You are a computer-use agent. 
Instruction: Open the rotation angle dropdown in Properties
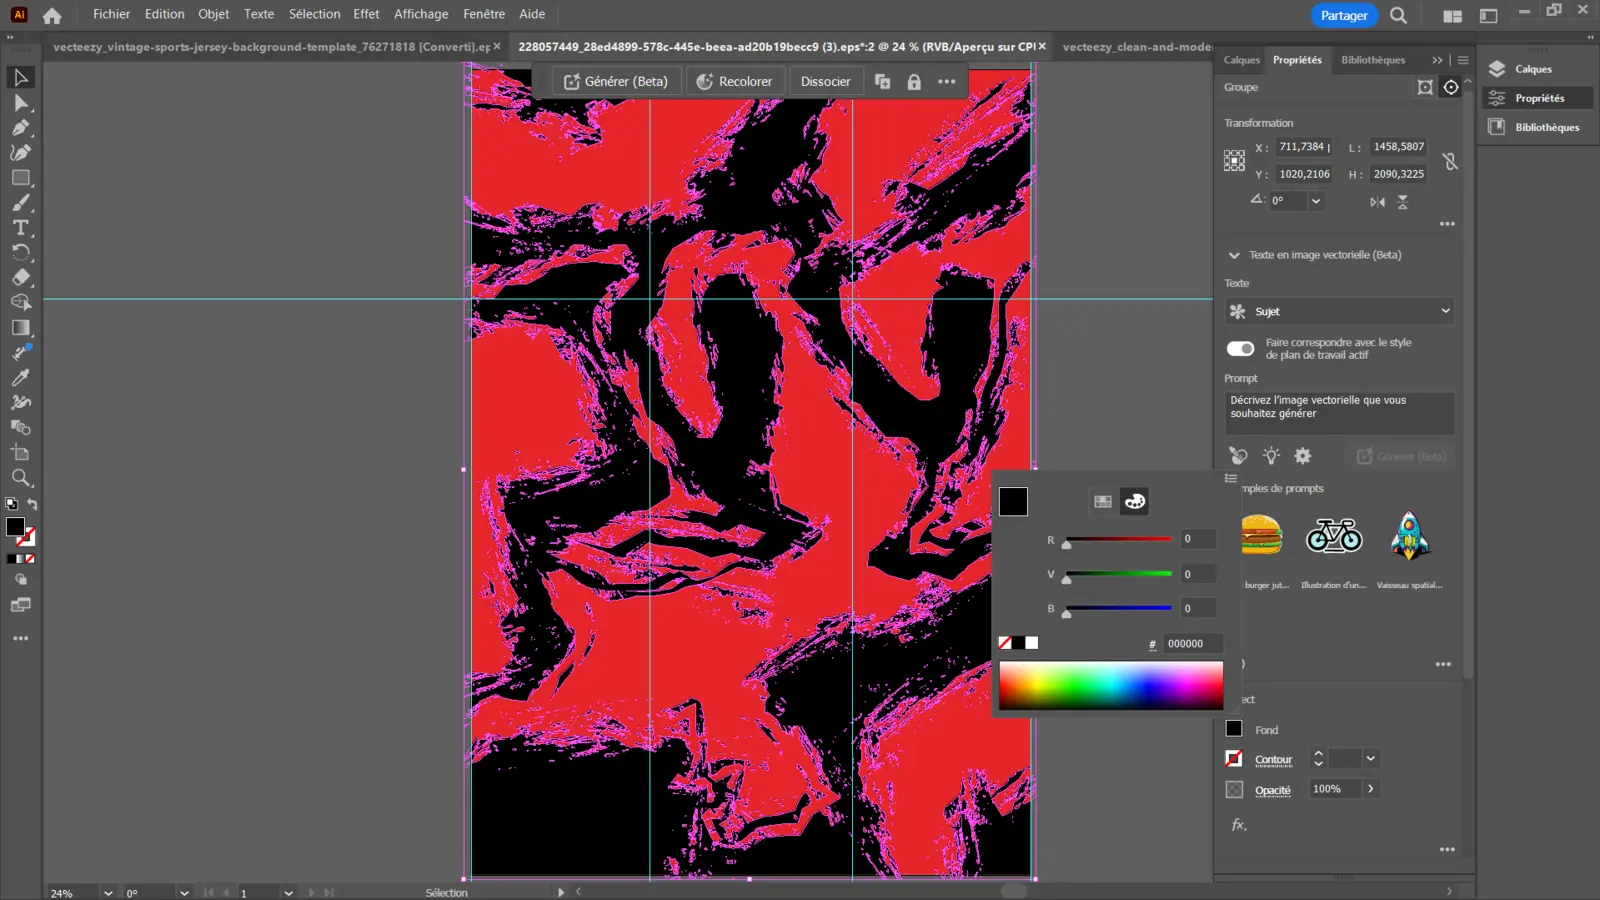pyautogui.click(x=1316, y=201)
